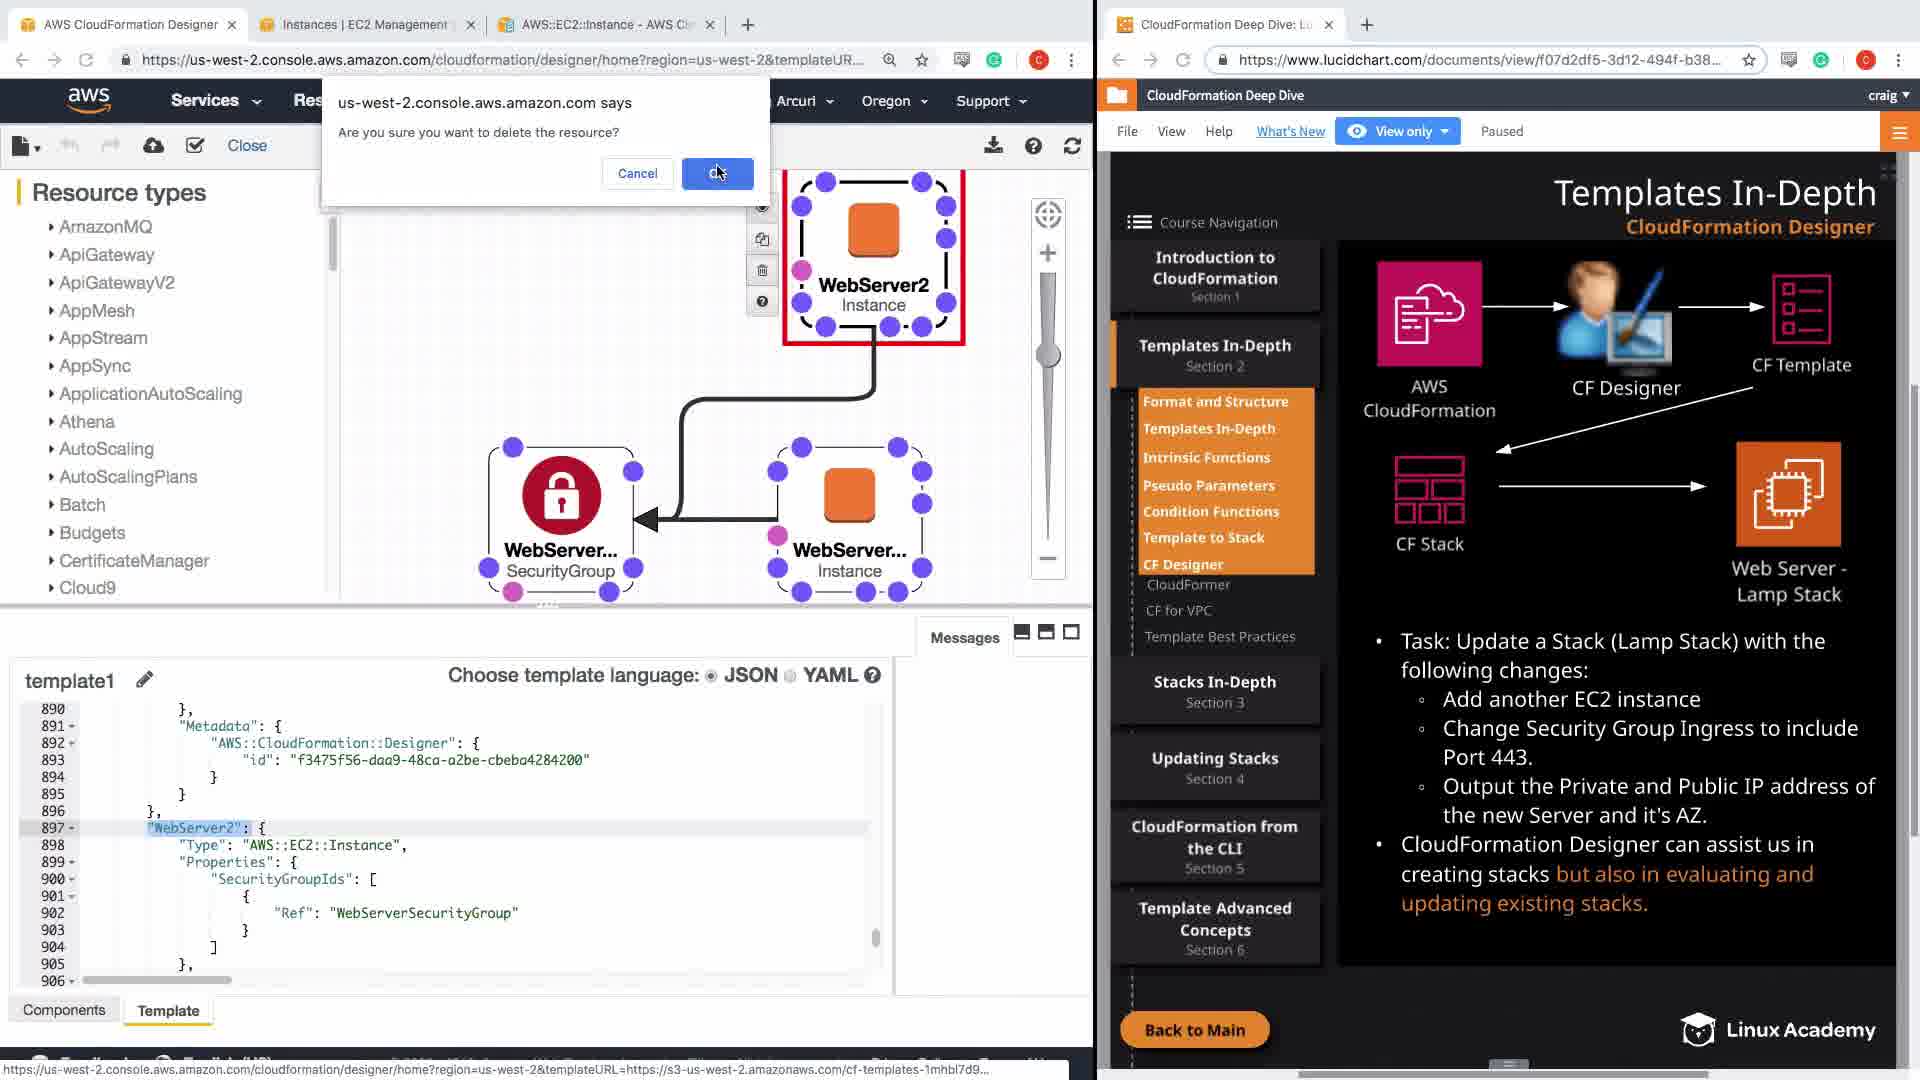Image resolution: width=1920 pixels, height=1080 pixels.
Task: Click the fit-to-window crosshair icon
Action: (x=1048, y=214)
